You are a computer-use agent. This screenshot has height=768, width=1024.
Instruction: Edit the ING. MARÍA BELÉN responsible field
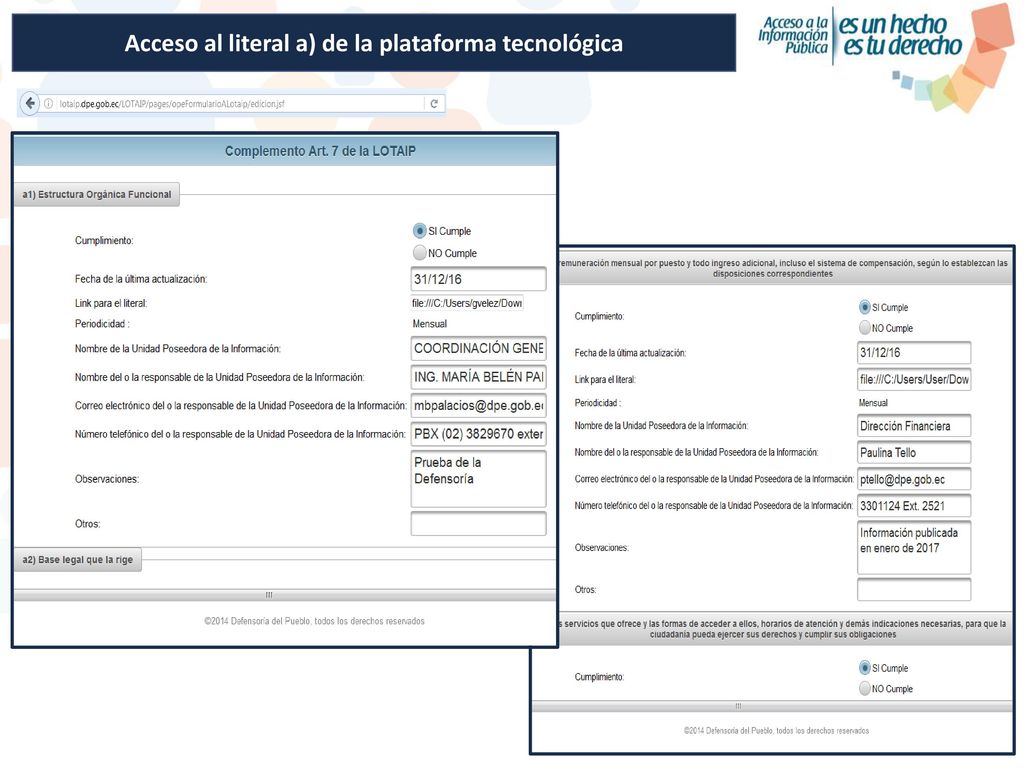click(479, 377)
